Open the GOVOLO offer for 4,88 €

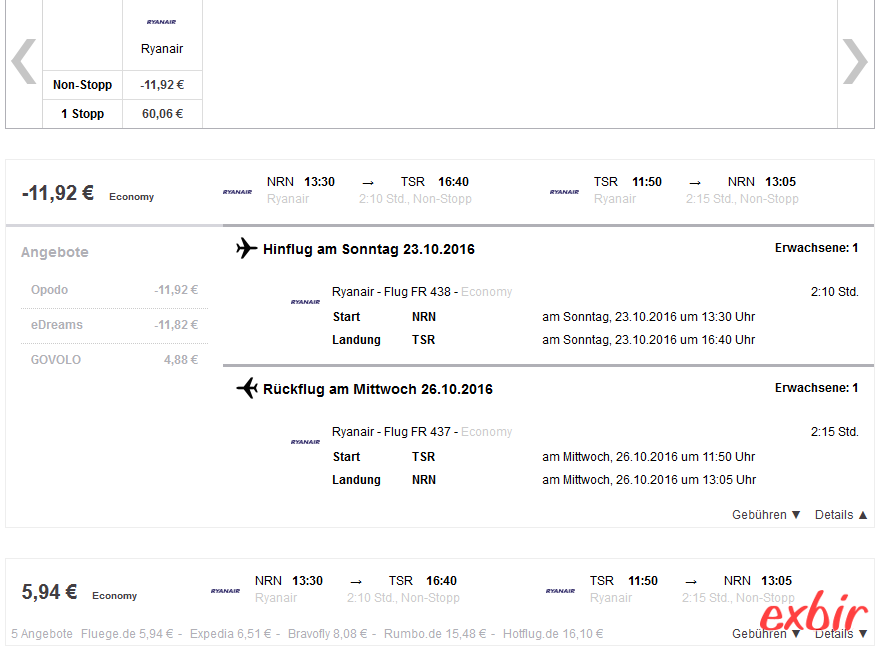point(114,360)
